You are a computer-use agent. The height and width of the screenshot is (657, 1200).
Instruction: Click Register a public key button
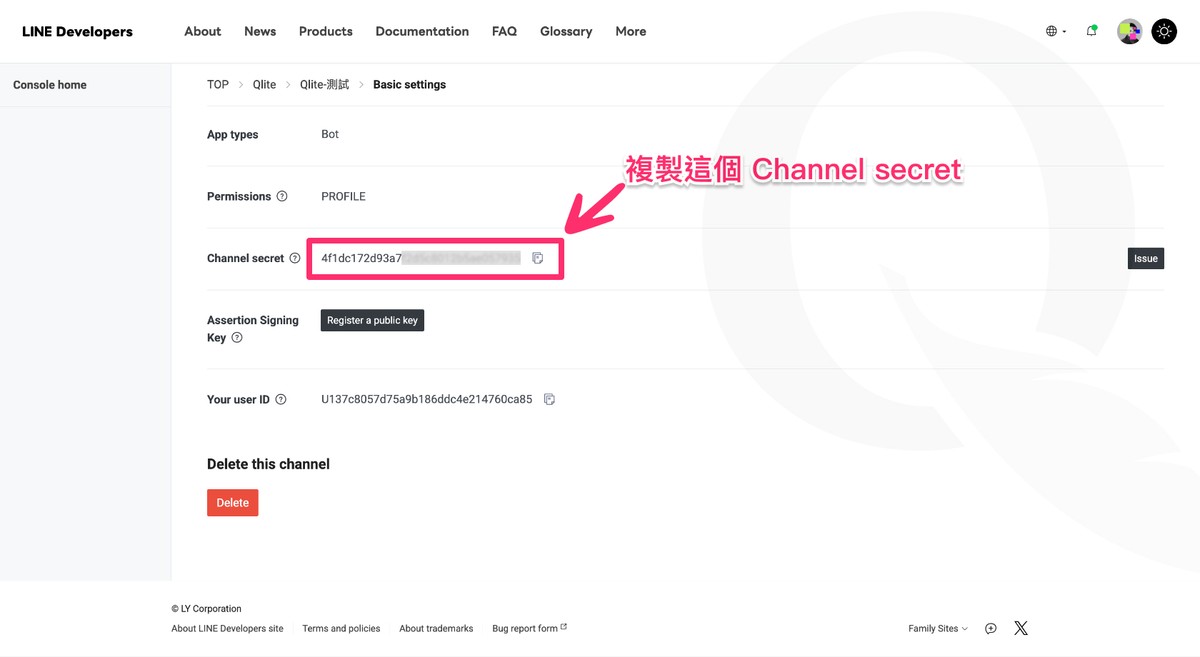pyautogui.click(x=372, y=320)
